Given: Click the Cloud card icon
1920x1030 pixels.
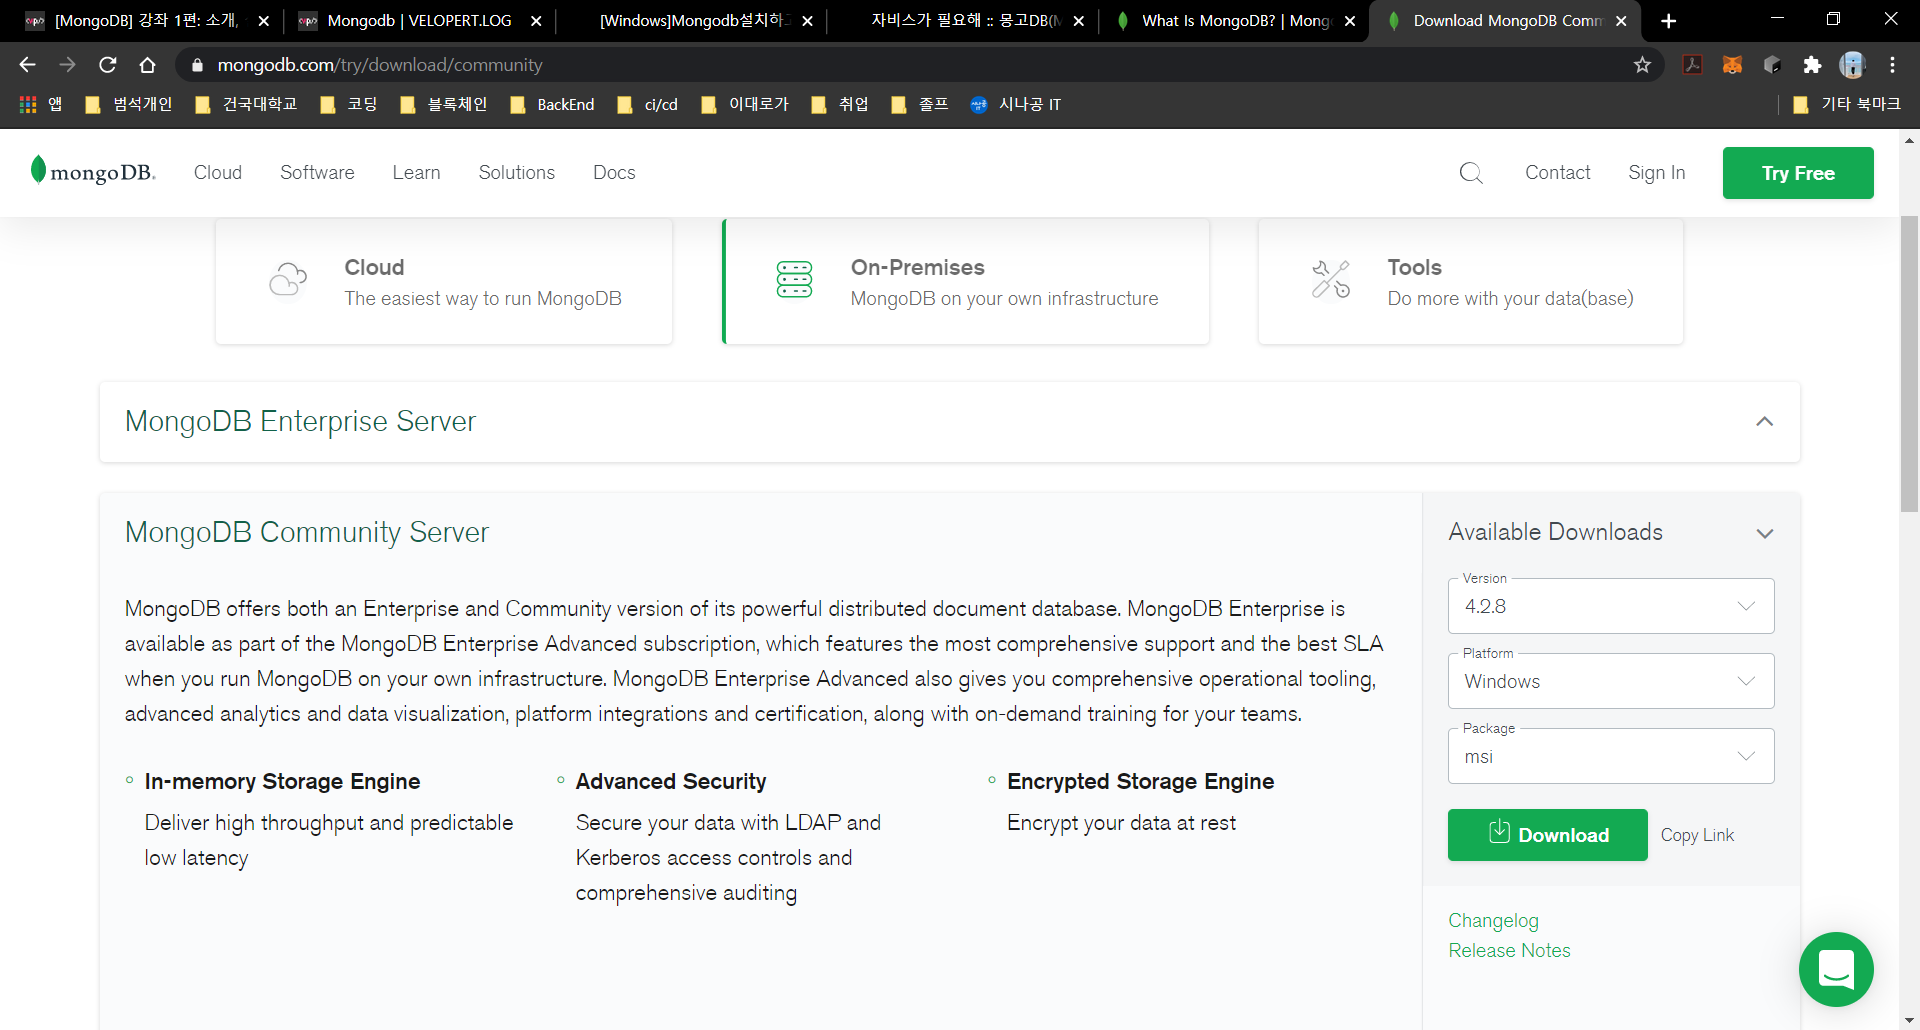Looking at the screenshot, I should coord(288,280).
